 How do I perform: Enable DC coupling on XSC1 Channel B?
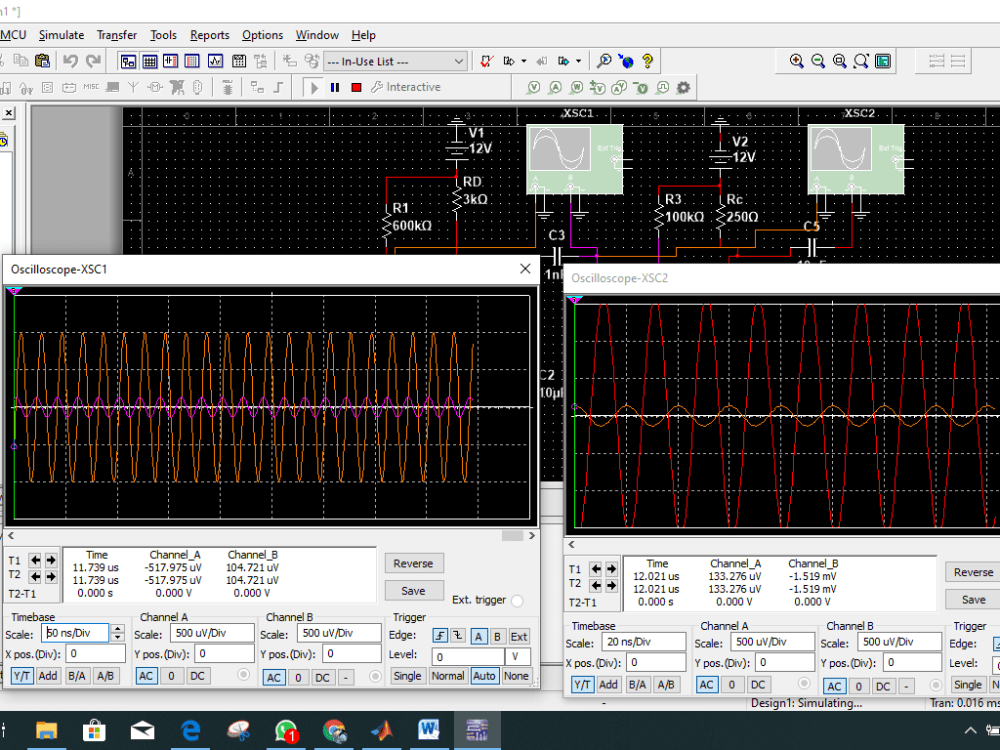tap(322, 677)
